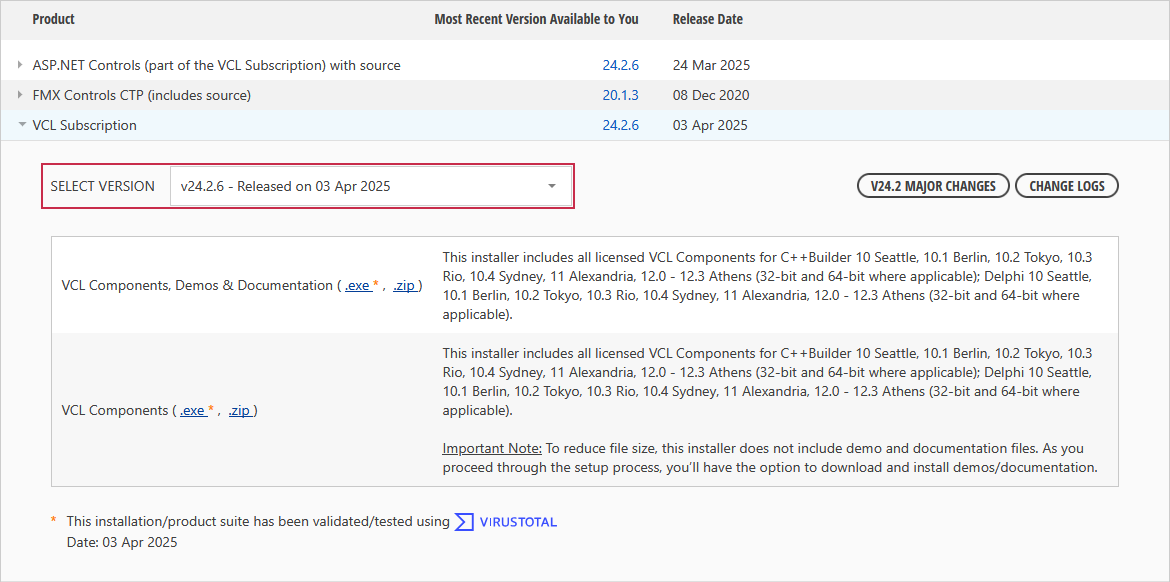Click Most Recent Version Available column header

536,19
